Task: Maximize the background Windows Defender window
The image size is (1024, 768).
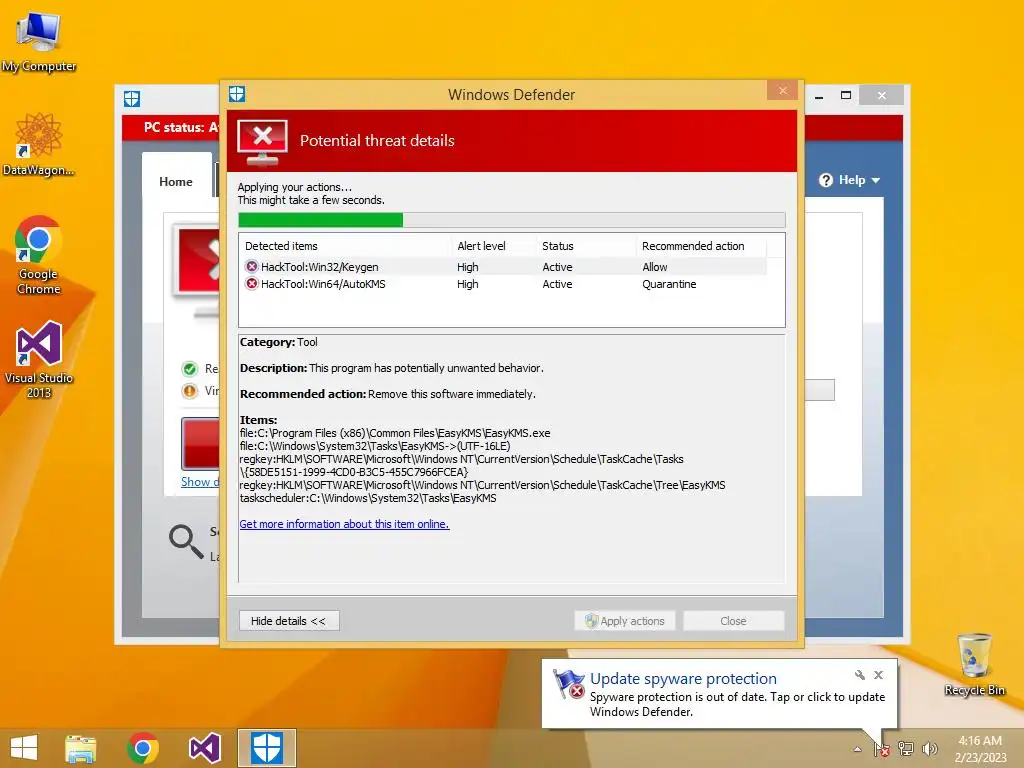Action: (846, 95)
